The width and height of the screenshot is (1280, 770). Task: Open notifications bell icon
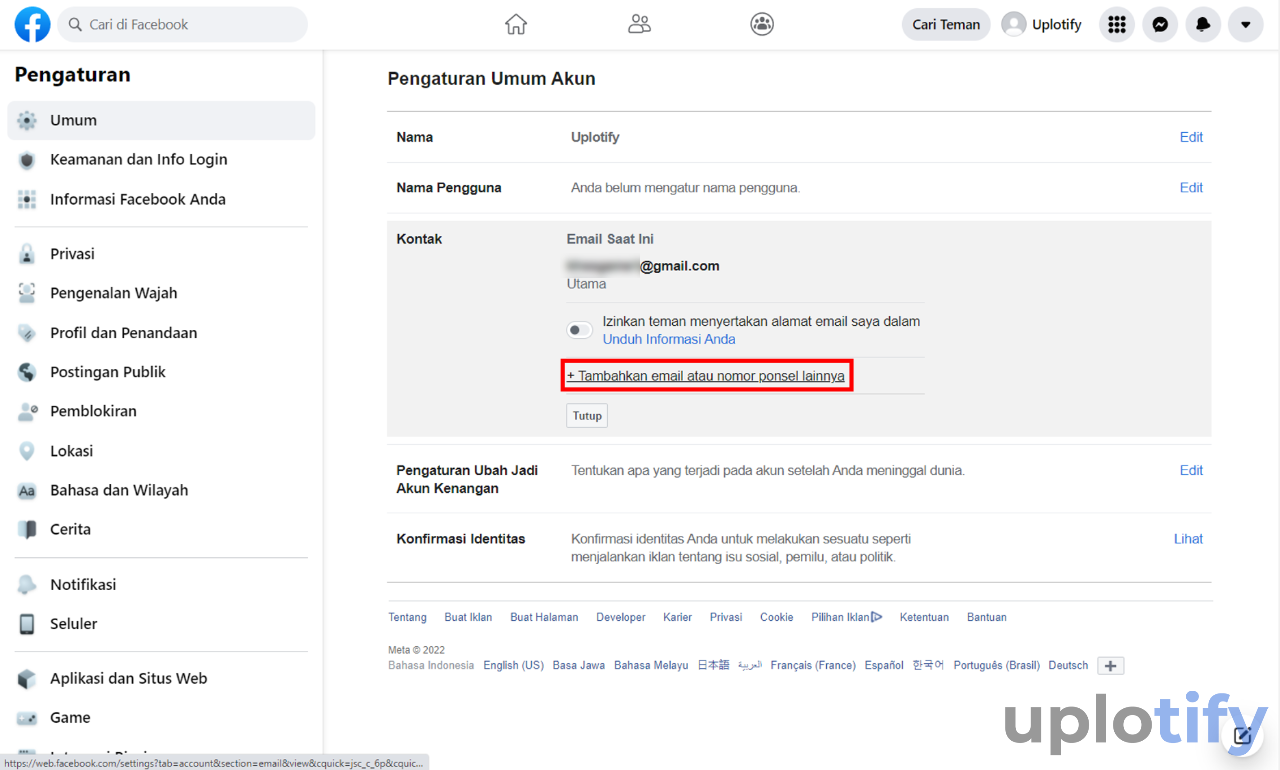pos(1203,24)
